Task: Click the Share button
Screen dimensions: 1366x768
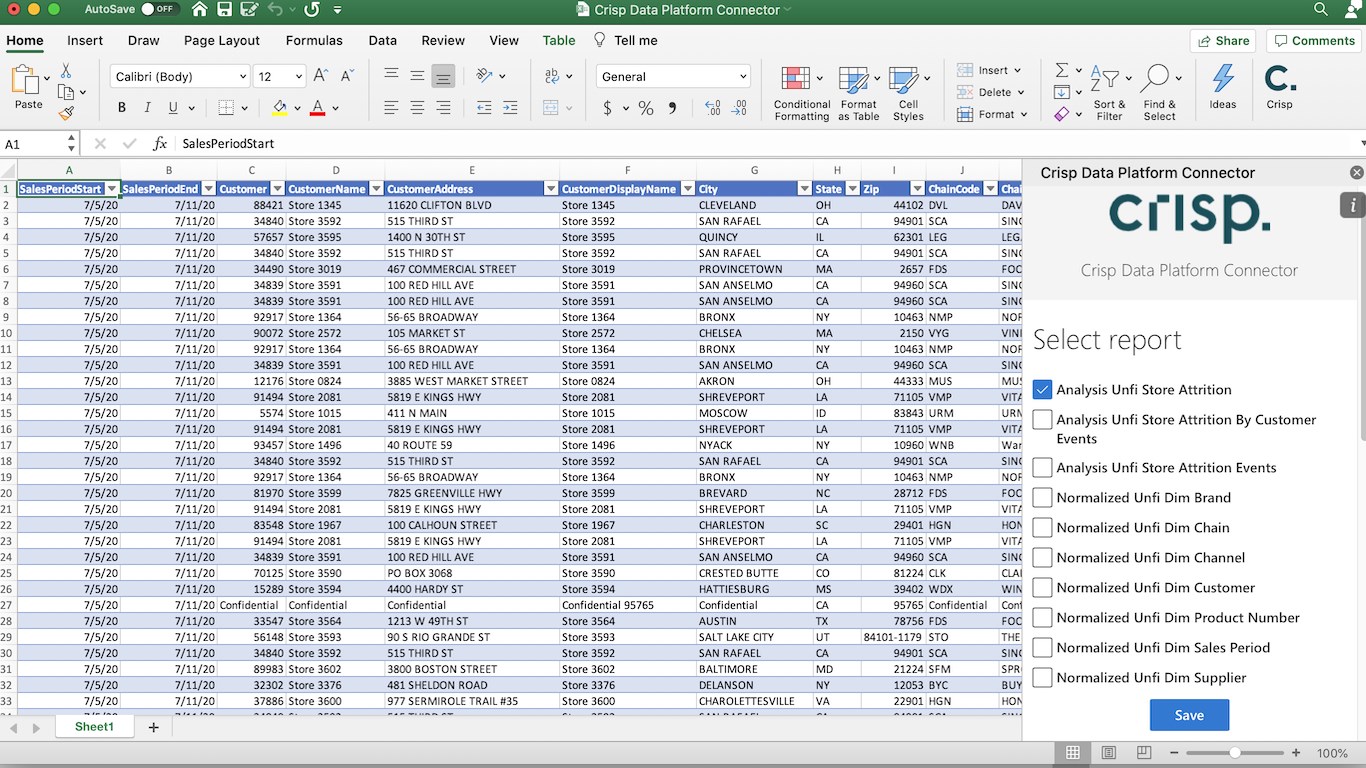Action: (1223, 41)
